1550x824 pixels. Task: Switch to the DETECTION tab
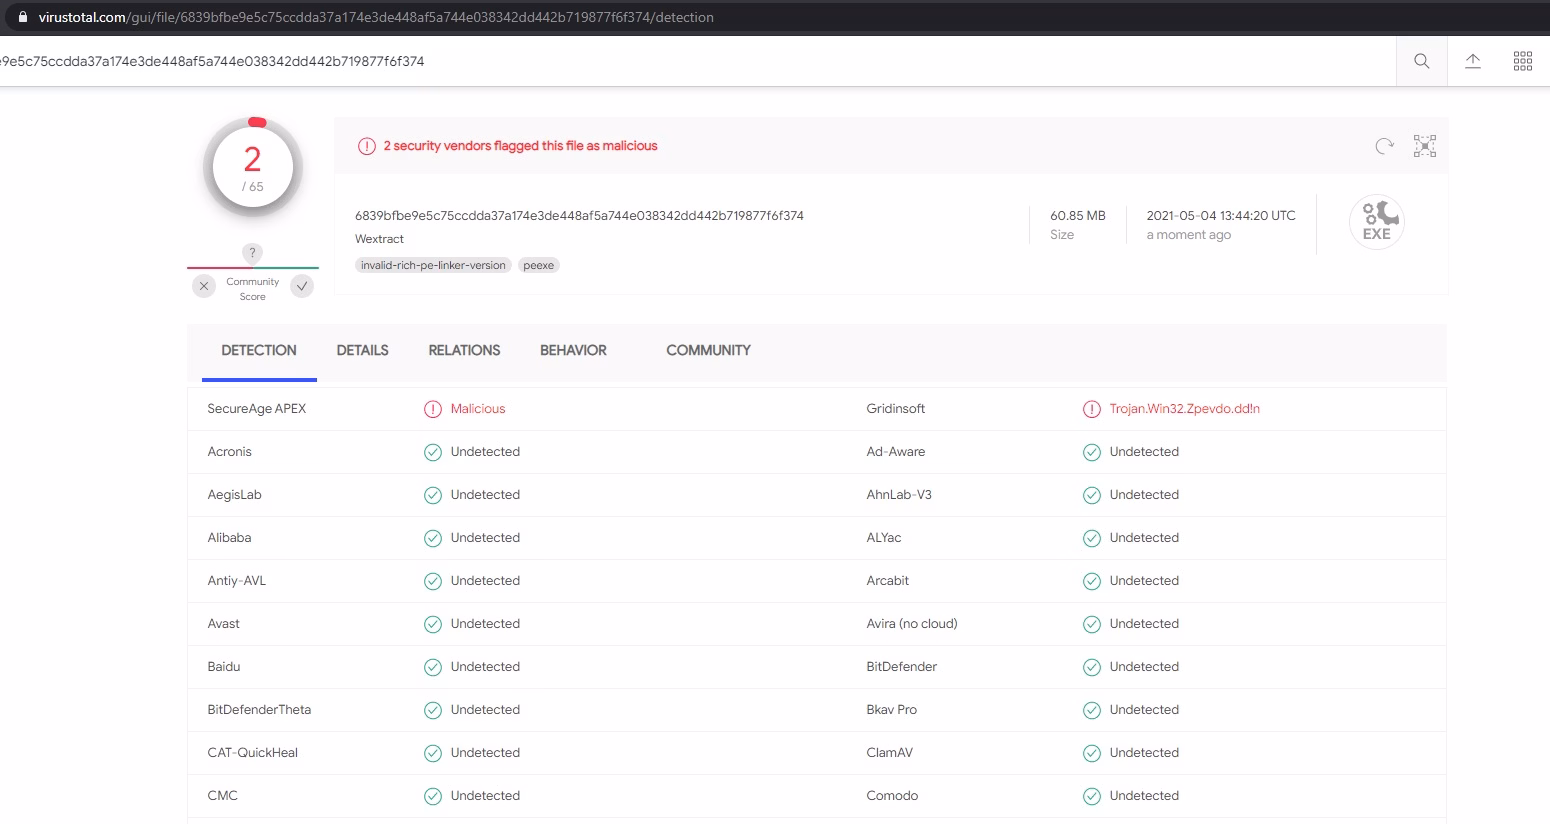(x=259, y=350)
